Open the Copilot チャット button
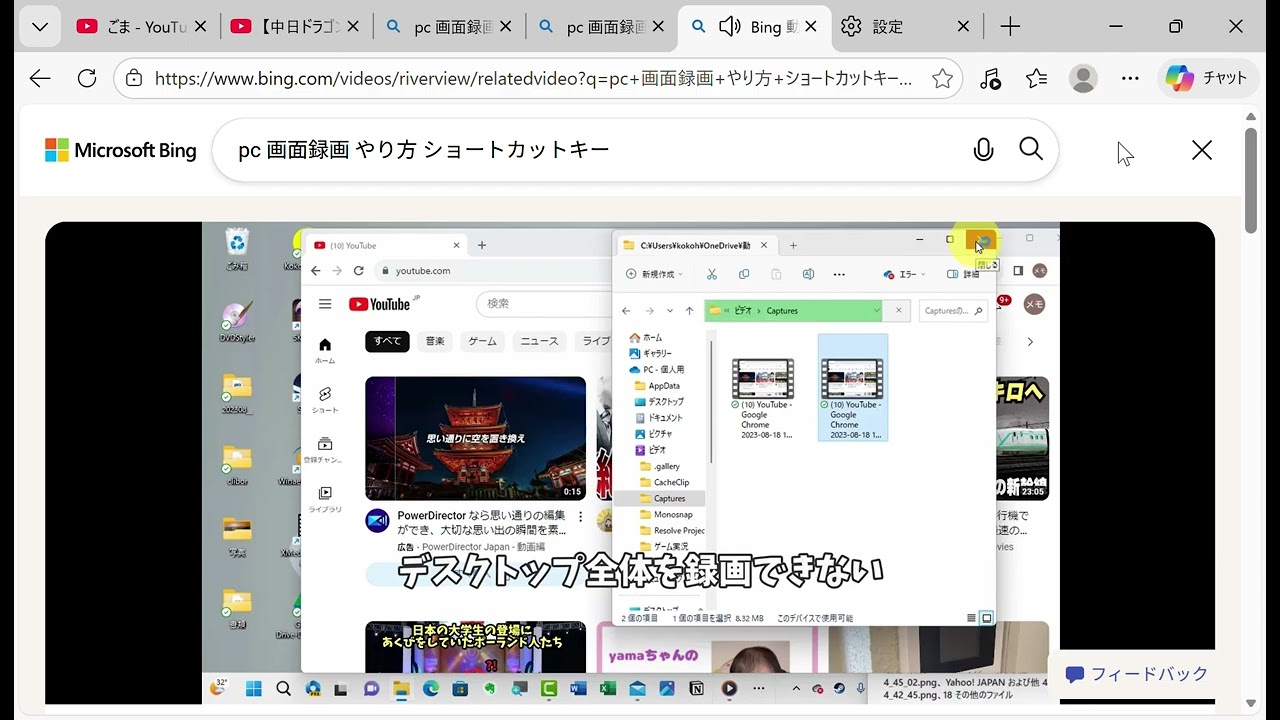Image resolution: width=1280 pixels, height=720 pixels. coord(1207,78)
